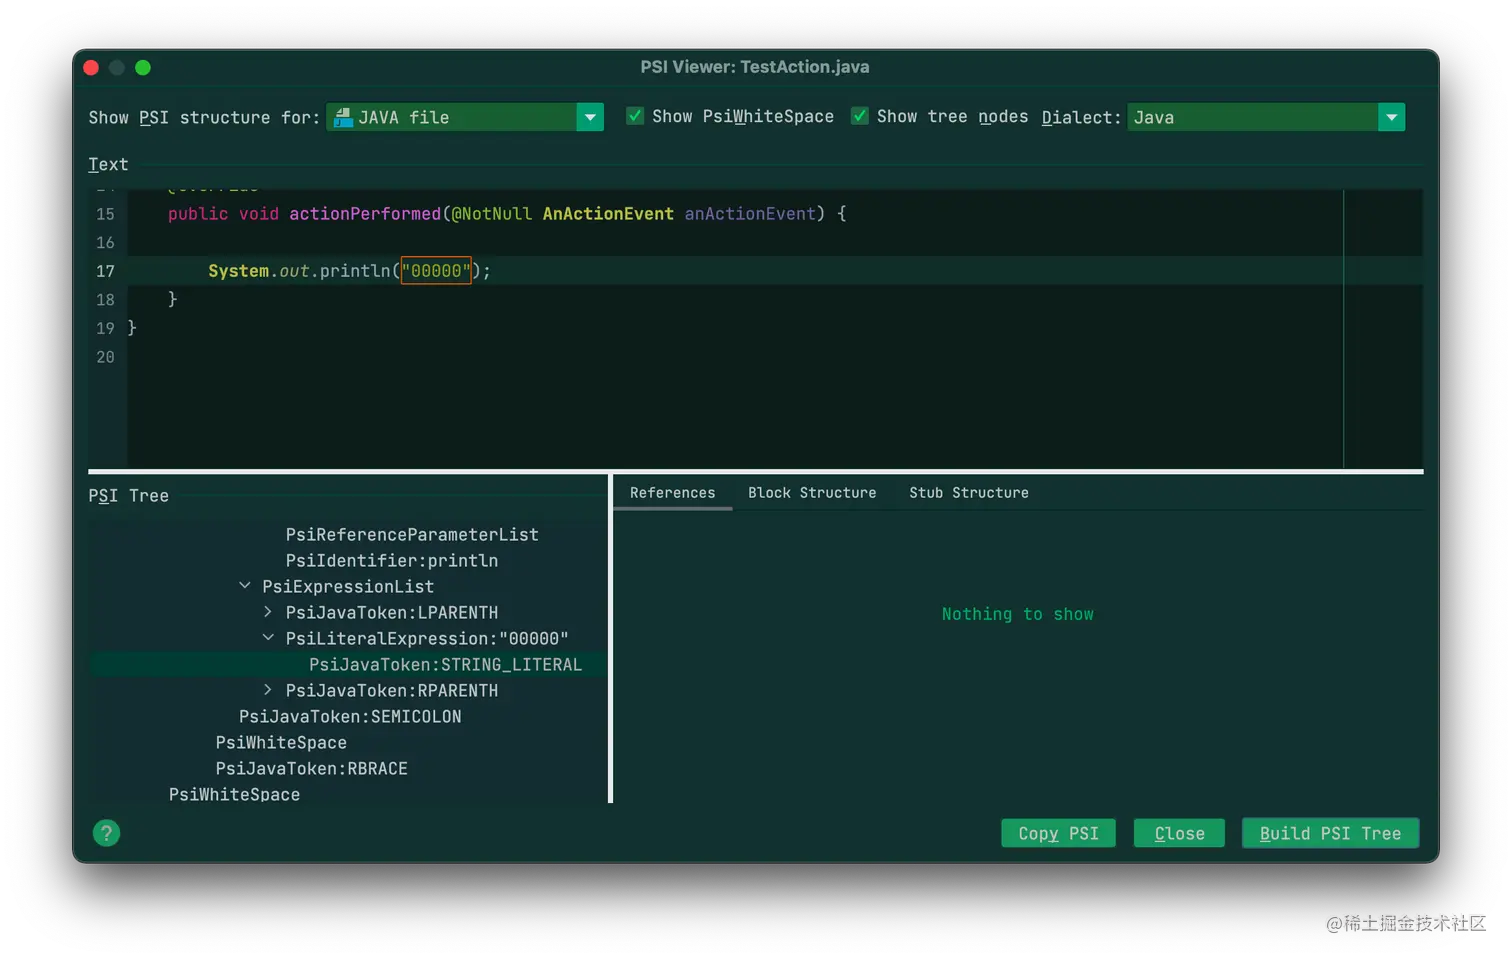This screenshot has width=1512, height=959.
Task: Click the "00000" string literal in code
Action: [x=436, y=271]
